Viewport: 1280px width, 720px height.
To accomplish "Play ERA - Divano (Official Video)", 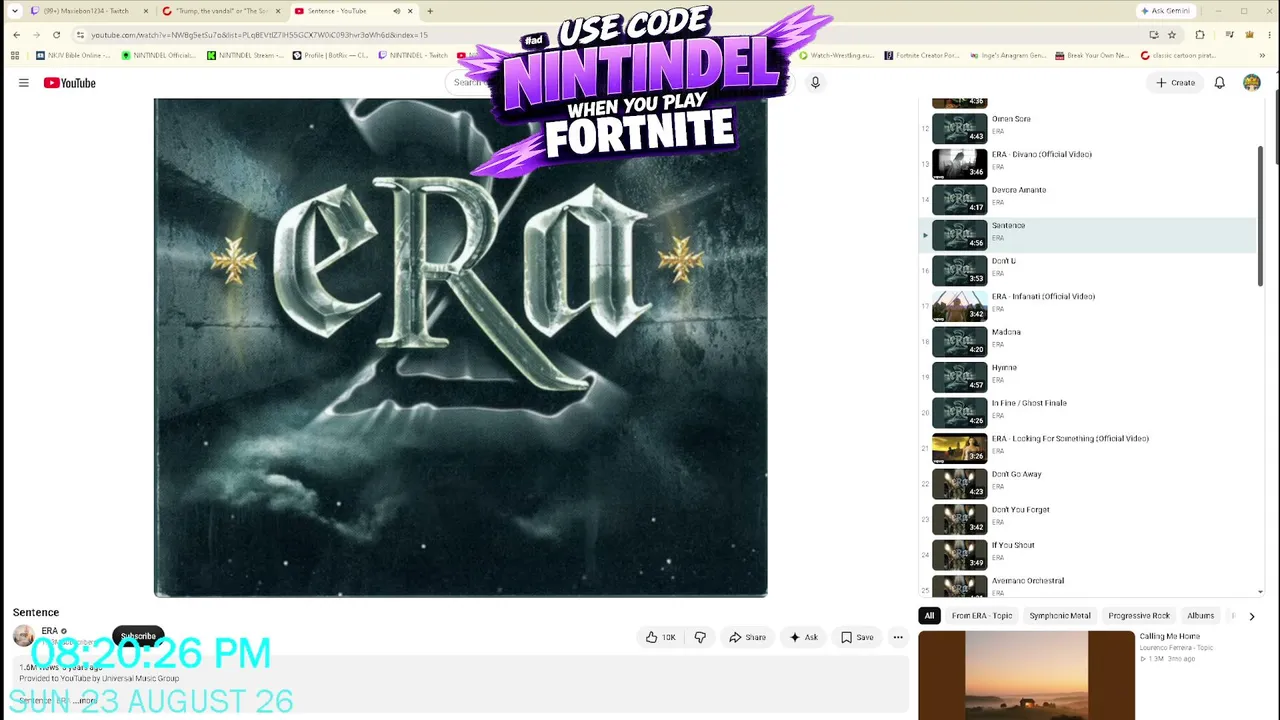I will tap(1088, 164).
